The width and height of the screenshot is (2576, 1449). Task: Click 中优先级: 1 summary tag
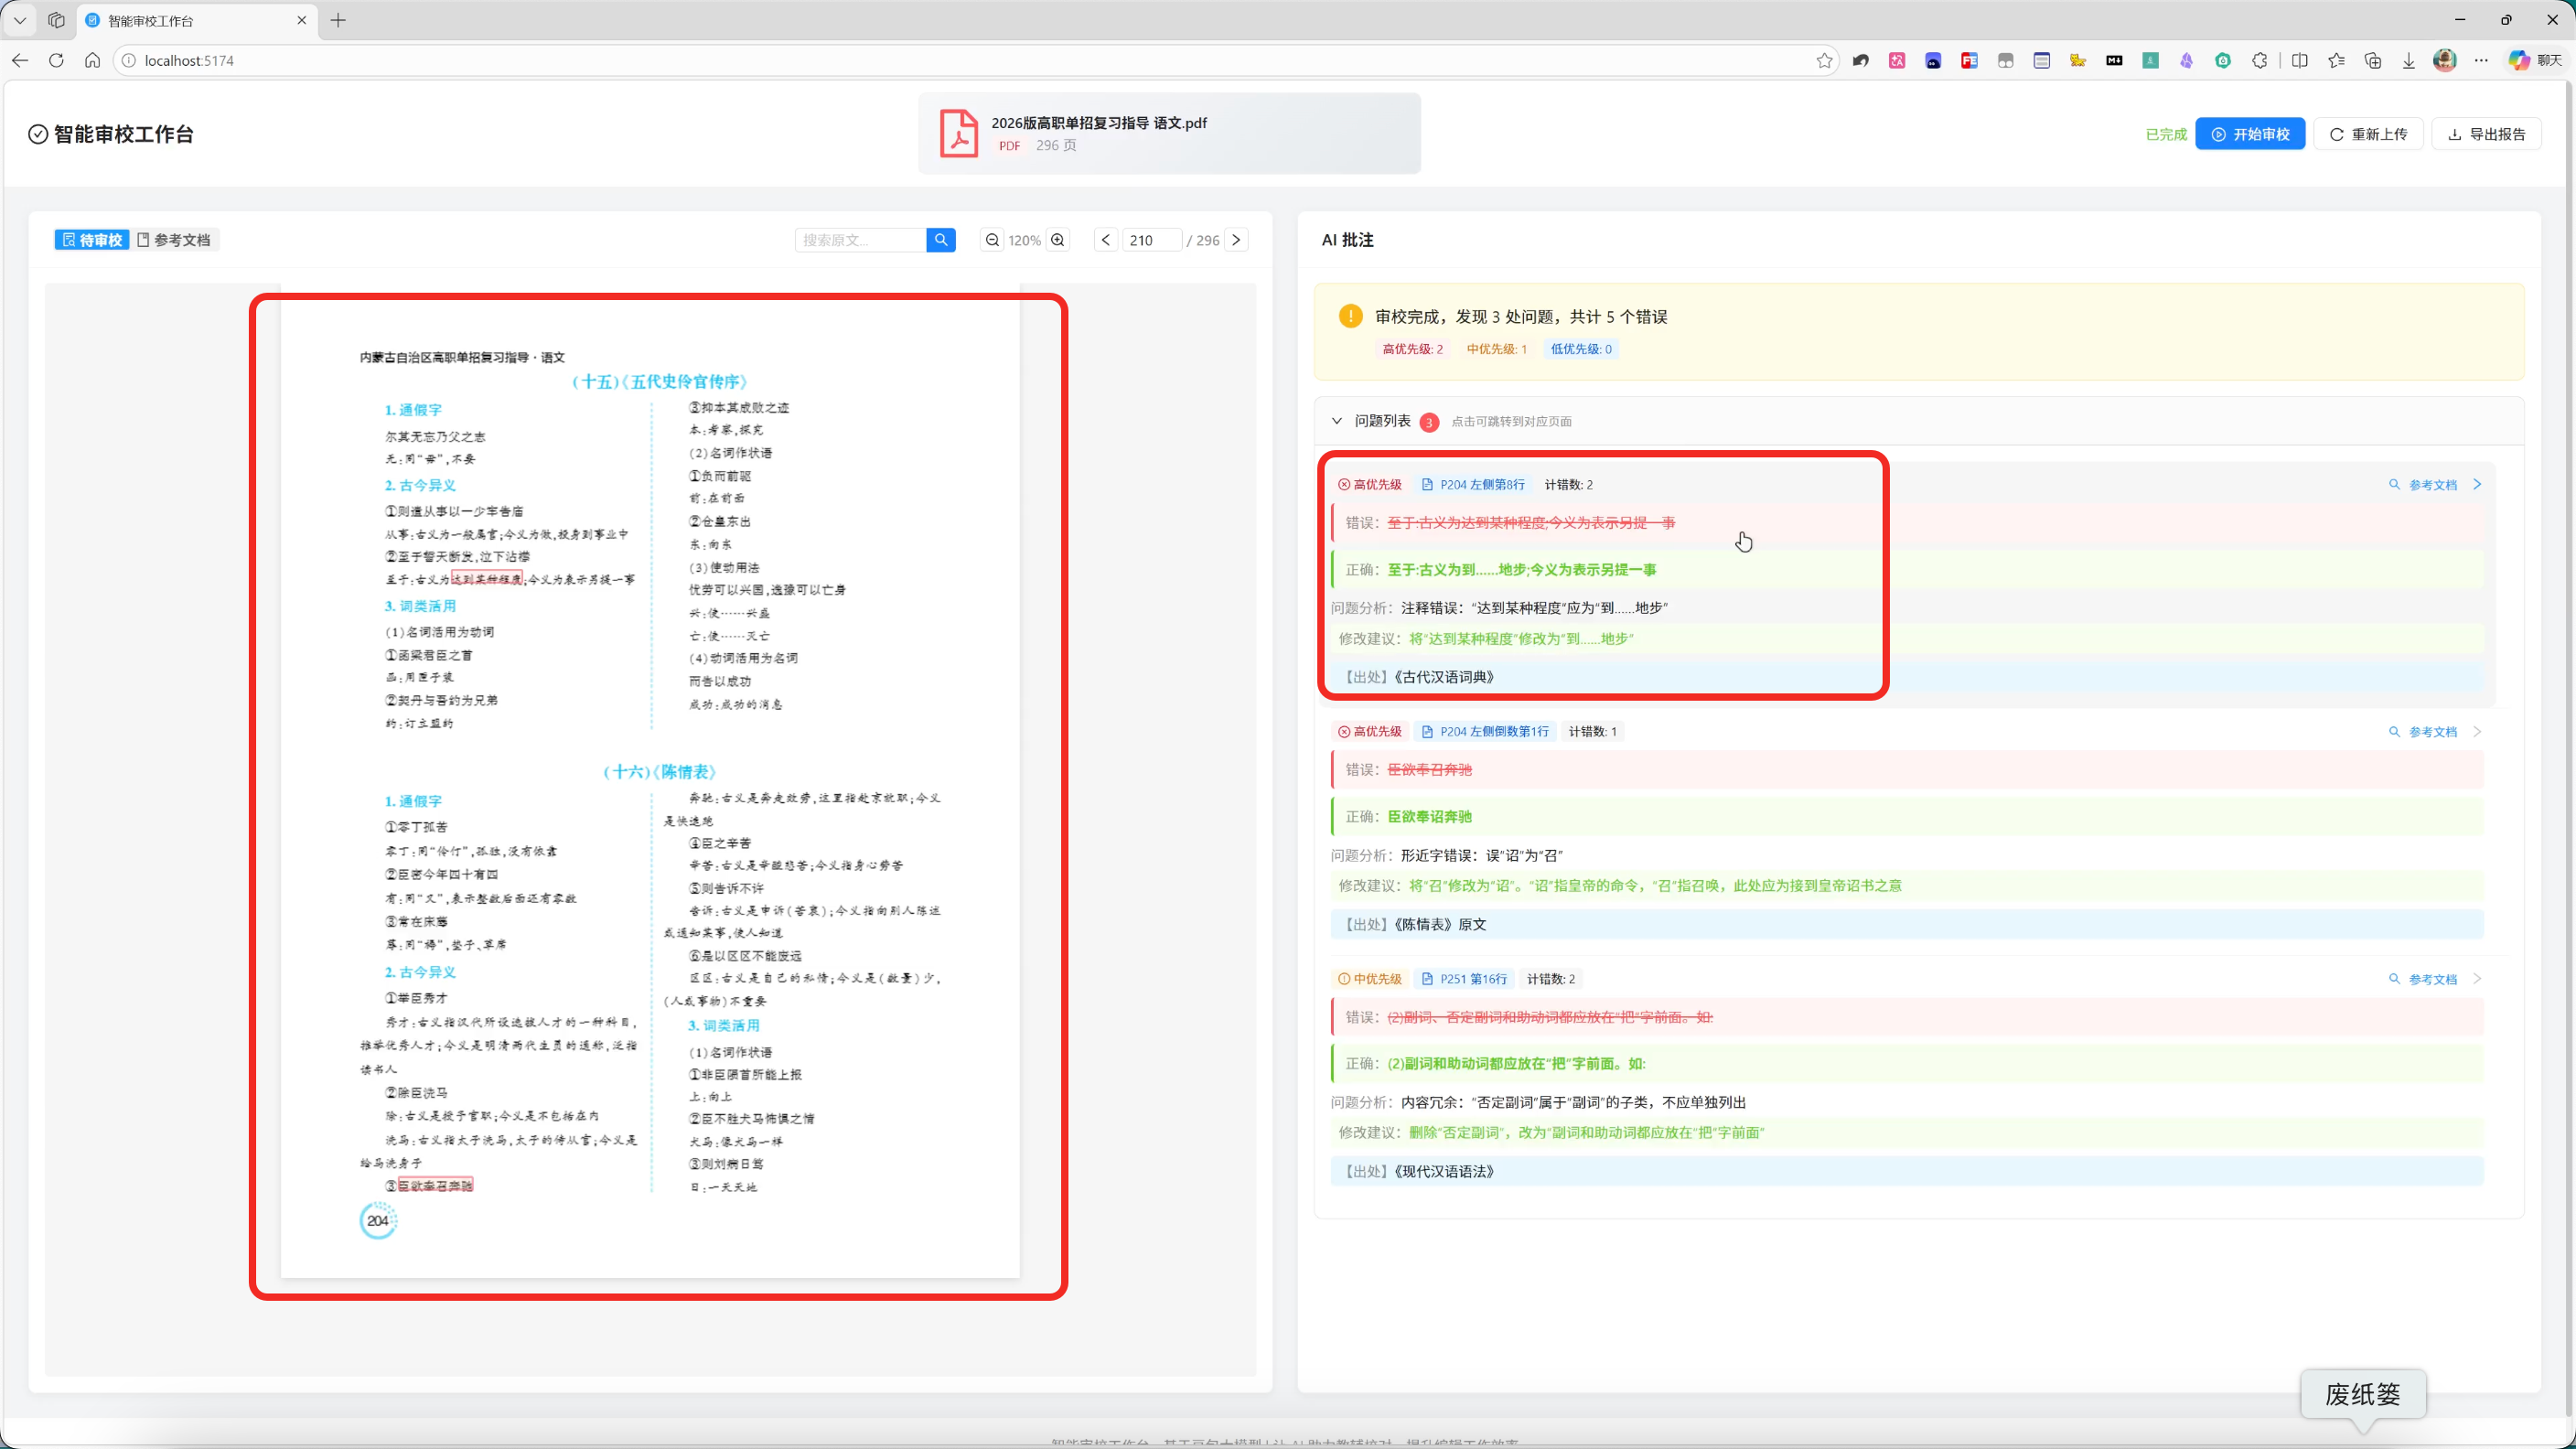[1496, 349]
